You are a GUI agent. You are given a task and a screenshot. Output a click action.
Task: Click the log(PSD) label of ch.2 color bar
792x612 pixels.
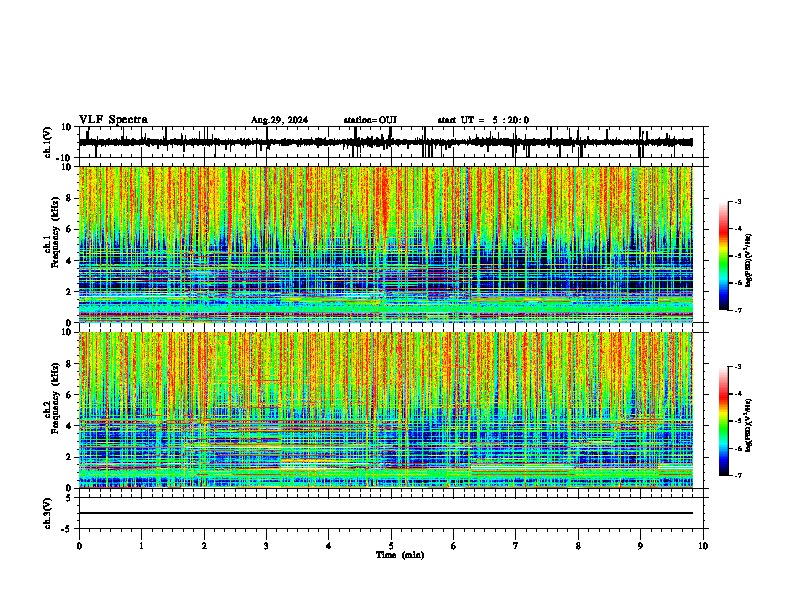click(x=749, y=425)
